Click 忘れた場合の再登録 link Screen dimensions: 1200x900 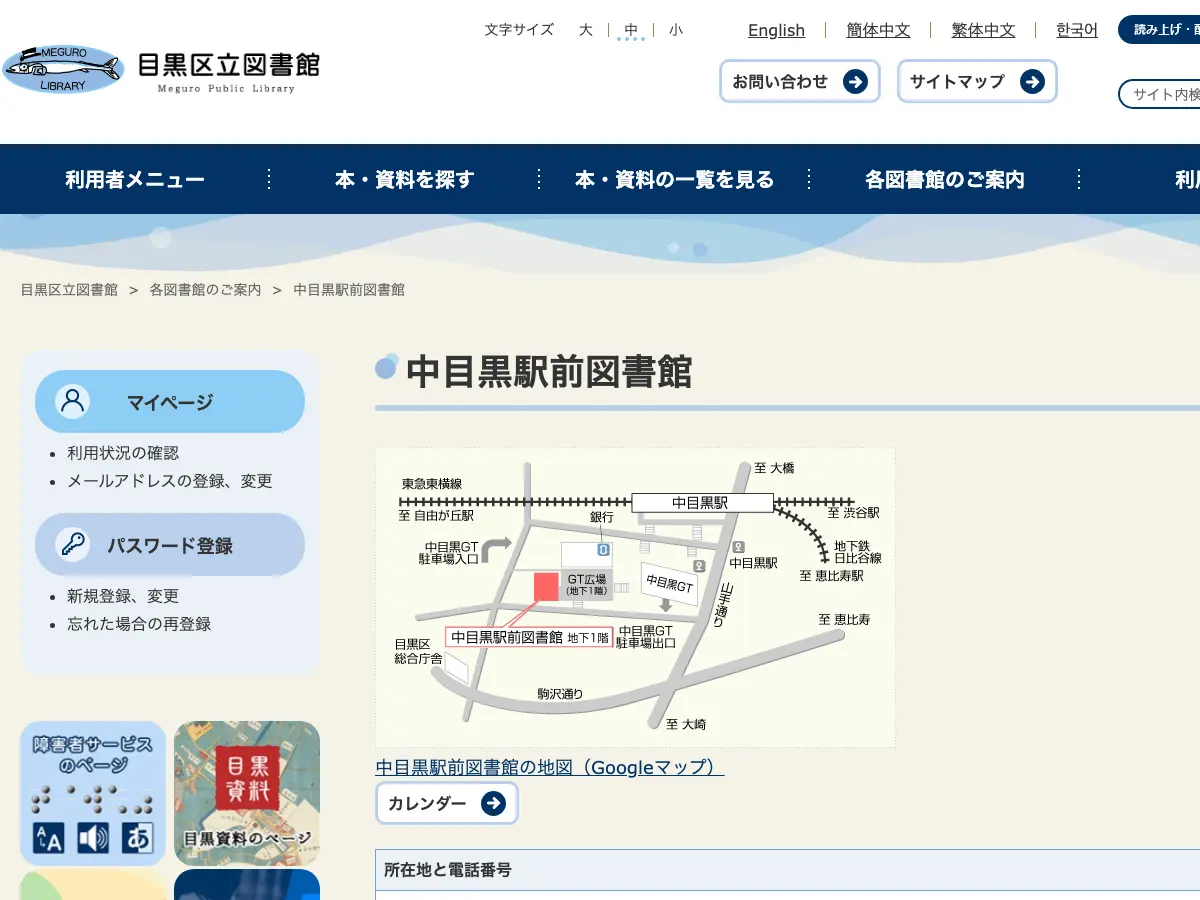pos(139,624)
